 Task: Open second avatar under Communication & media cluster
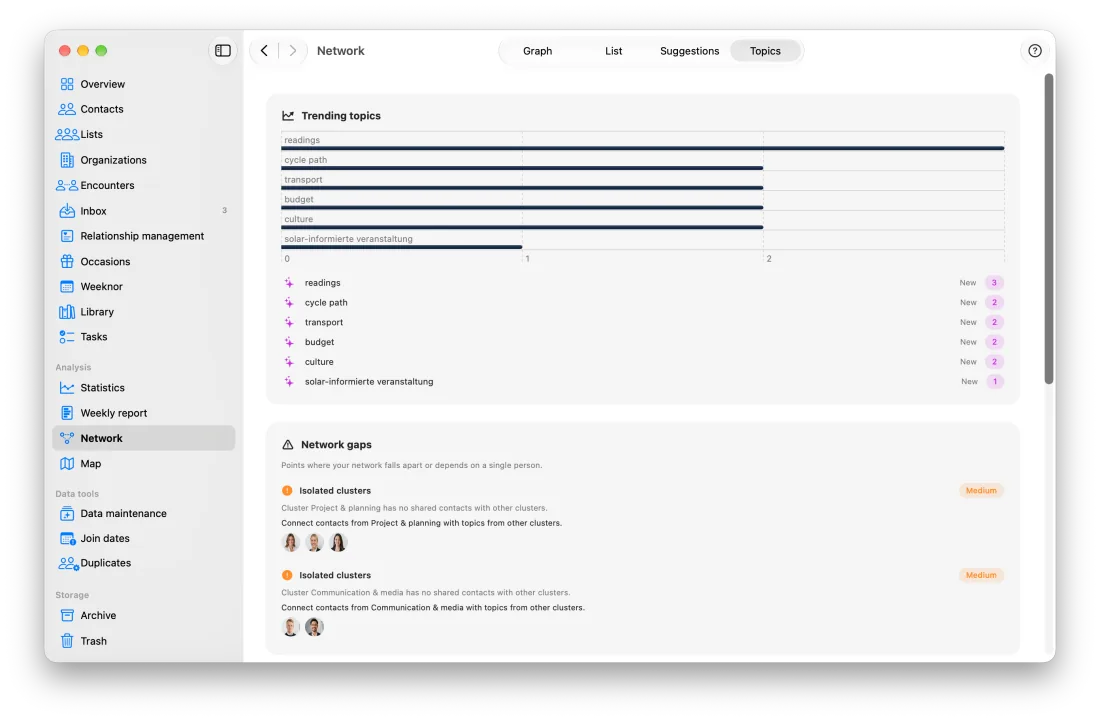coord(314,627)
